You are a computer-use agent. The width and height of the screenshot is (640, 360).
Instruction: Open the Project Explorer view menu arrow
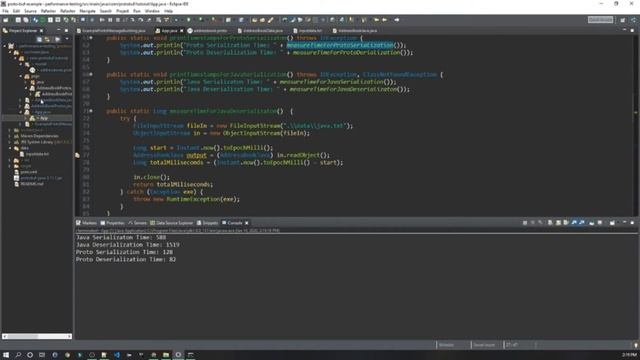tap(67, 39)
